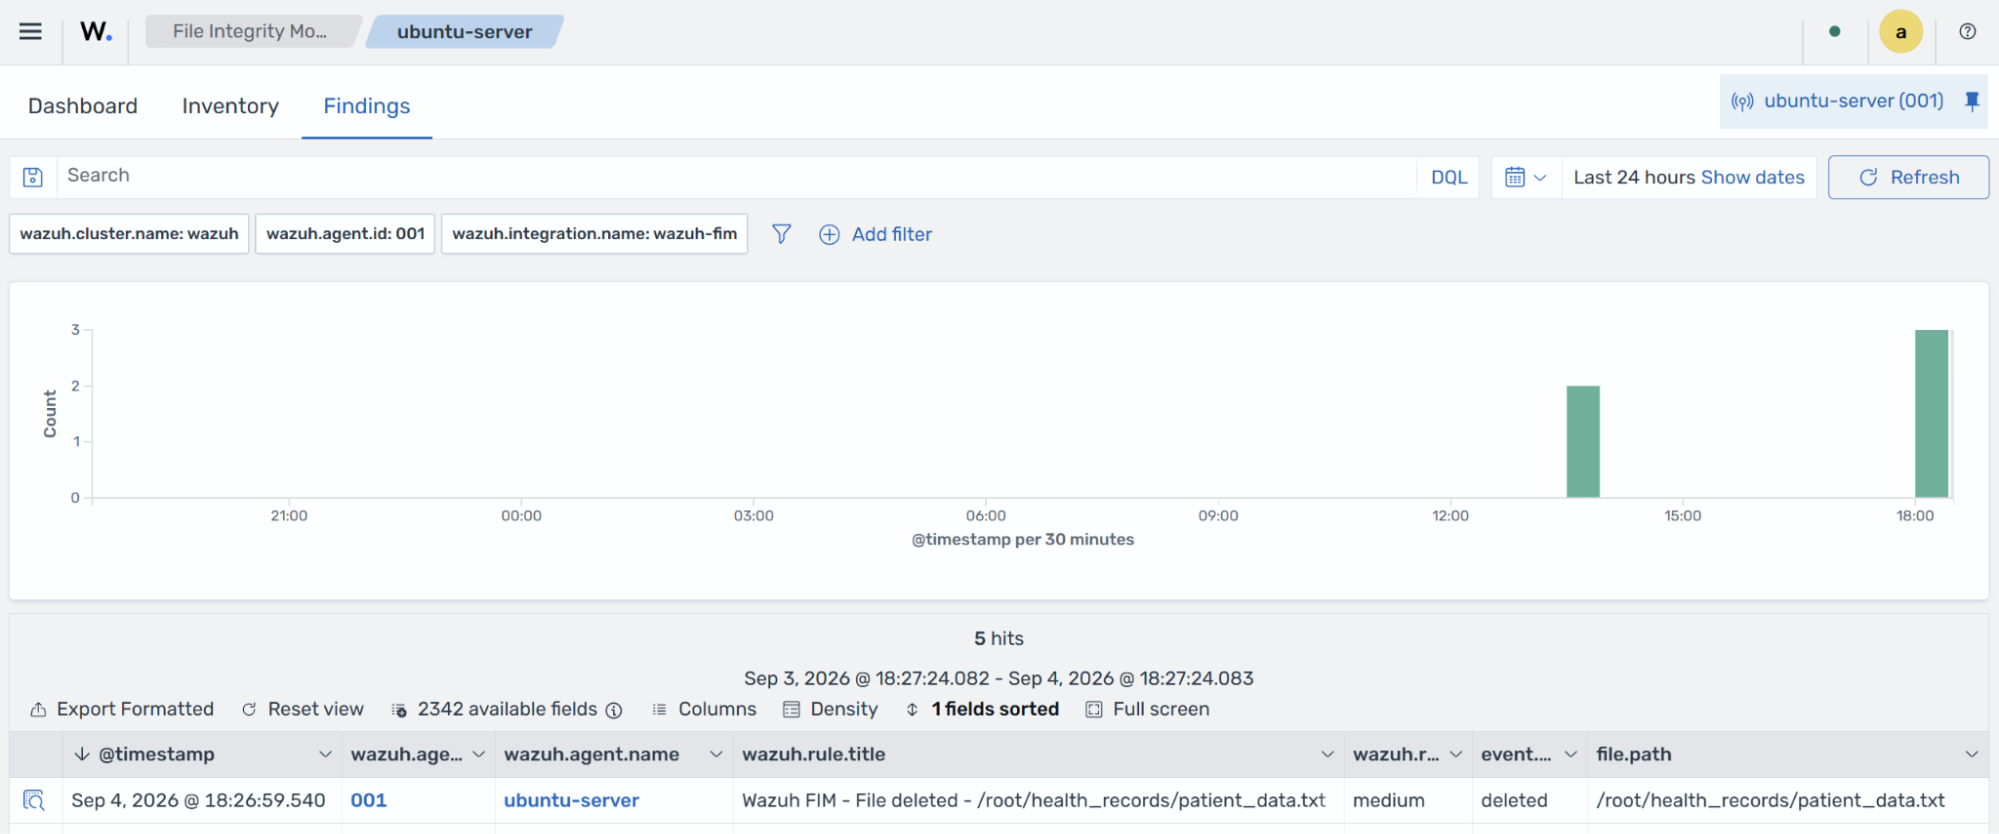Image resolution: width=1999 pixels, height=834 pixels.
Task: Click the green status indicator dot
Action: click(x=1834, y=31)
